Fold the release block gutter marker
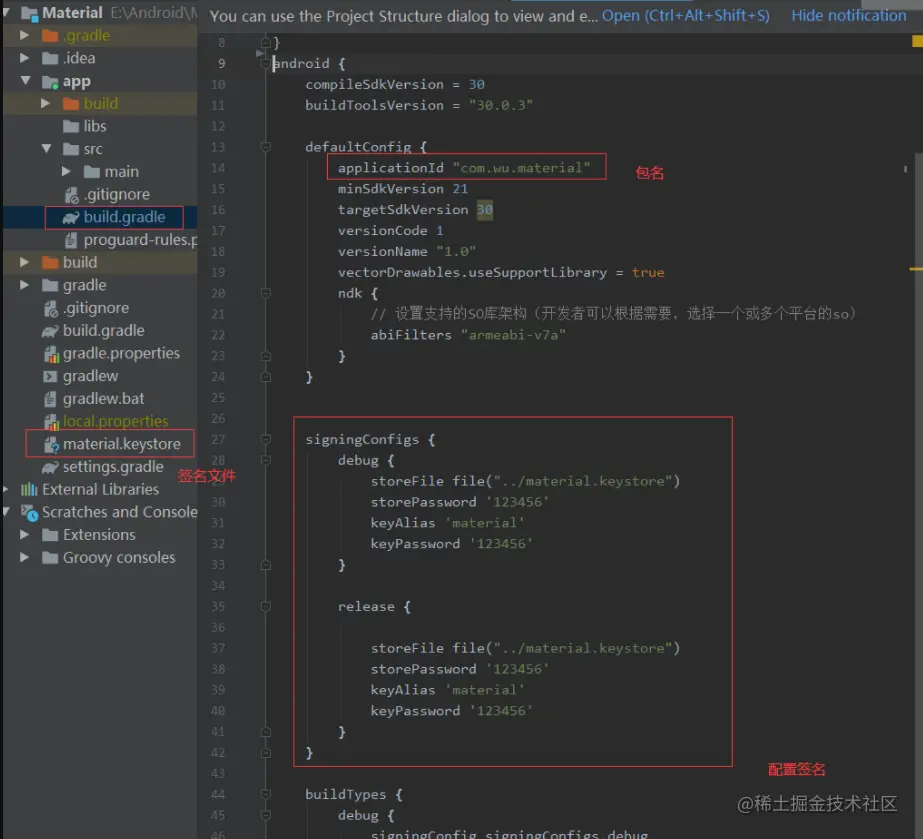 click(265, 606)
